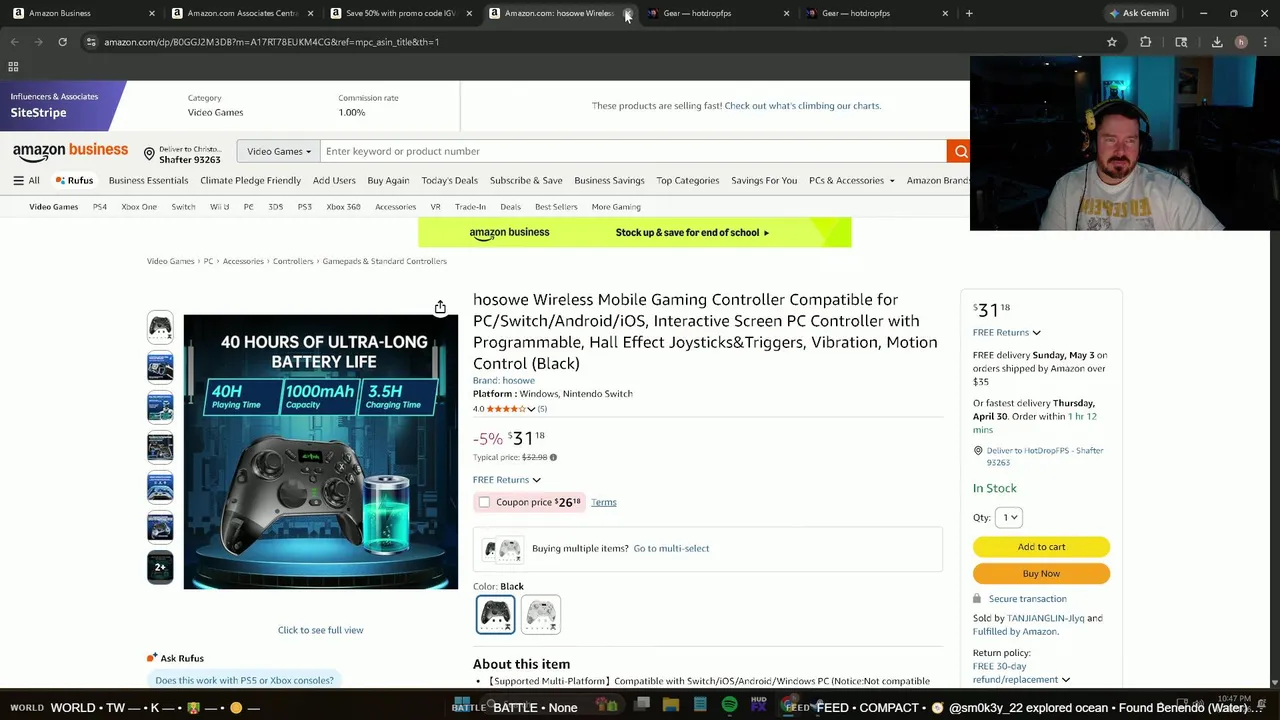
Task: Click the Controllers breadcrumb link
Action: pyautogui.click(x=293, y=261)
